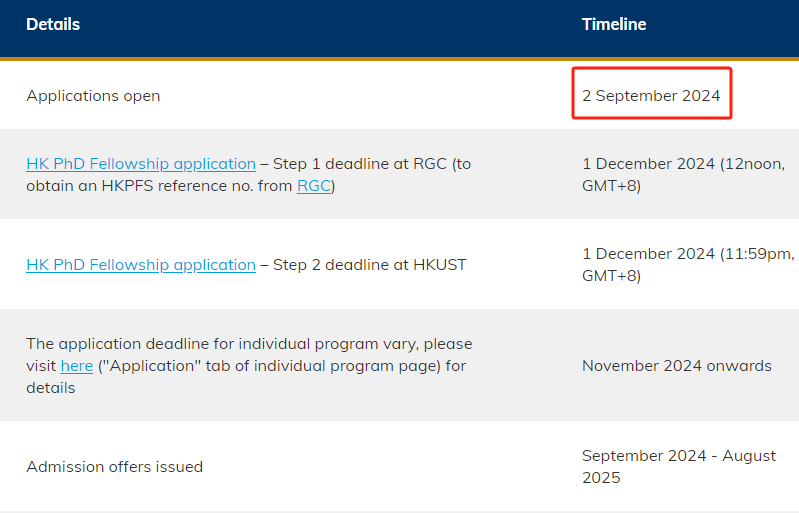Select 'September 2024 - August 2025' timeline cell
799x513 pixels.
point(679,466)
